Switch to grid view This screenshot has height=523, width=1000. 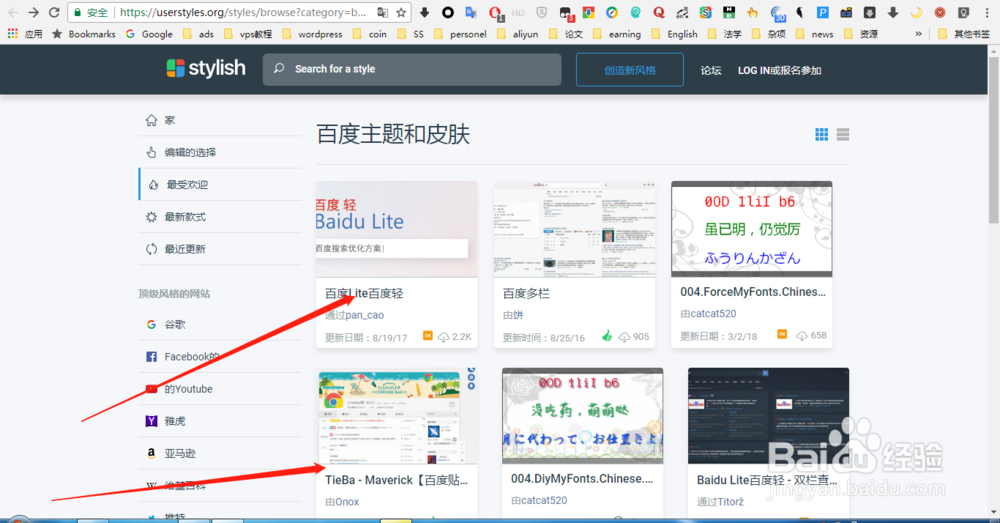(821, 135)
